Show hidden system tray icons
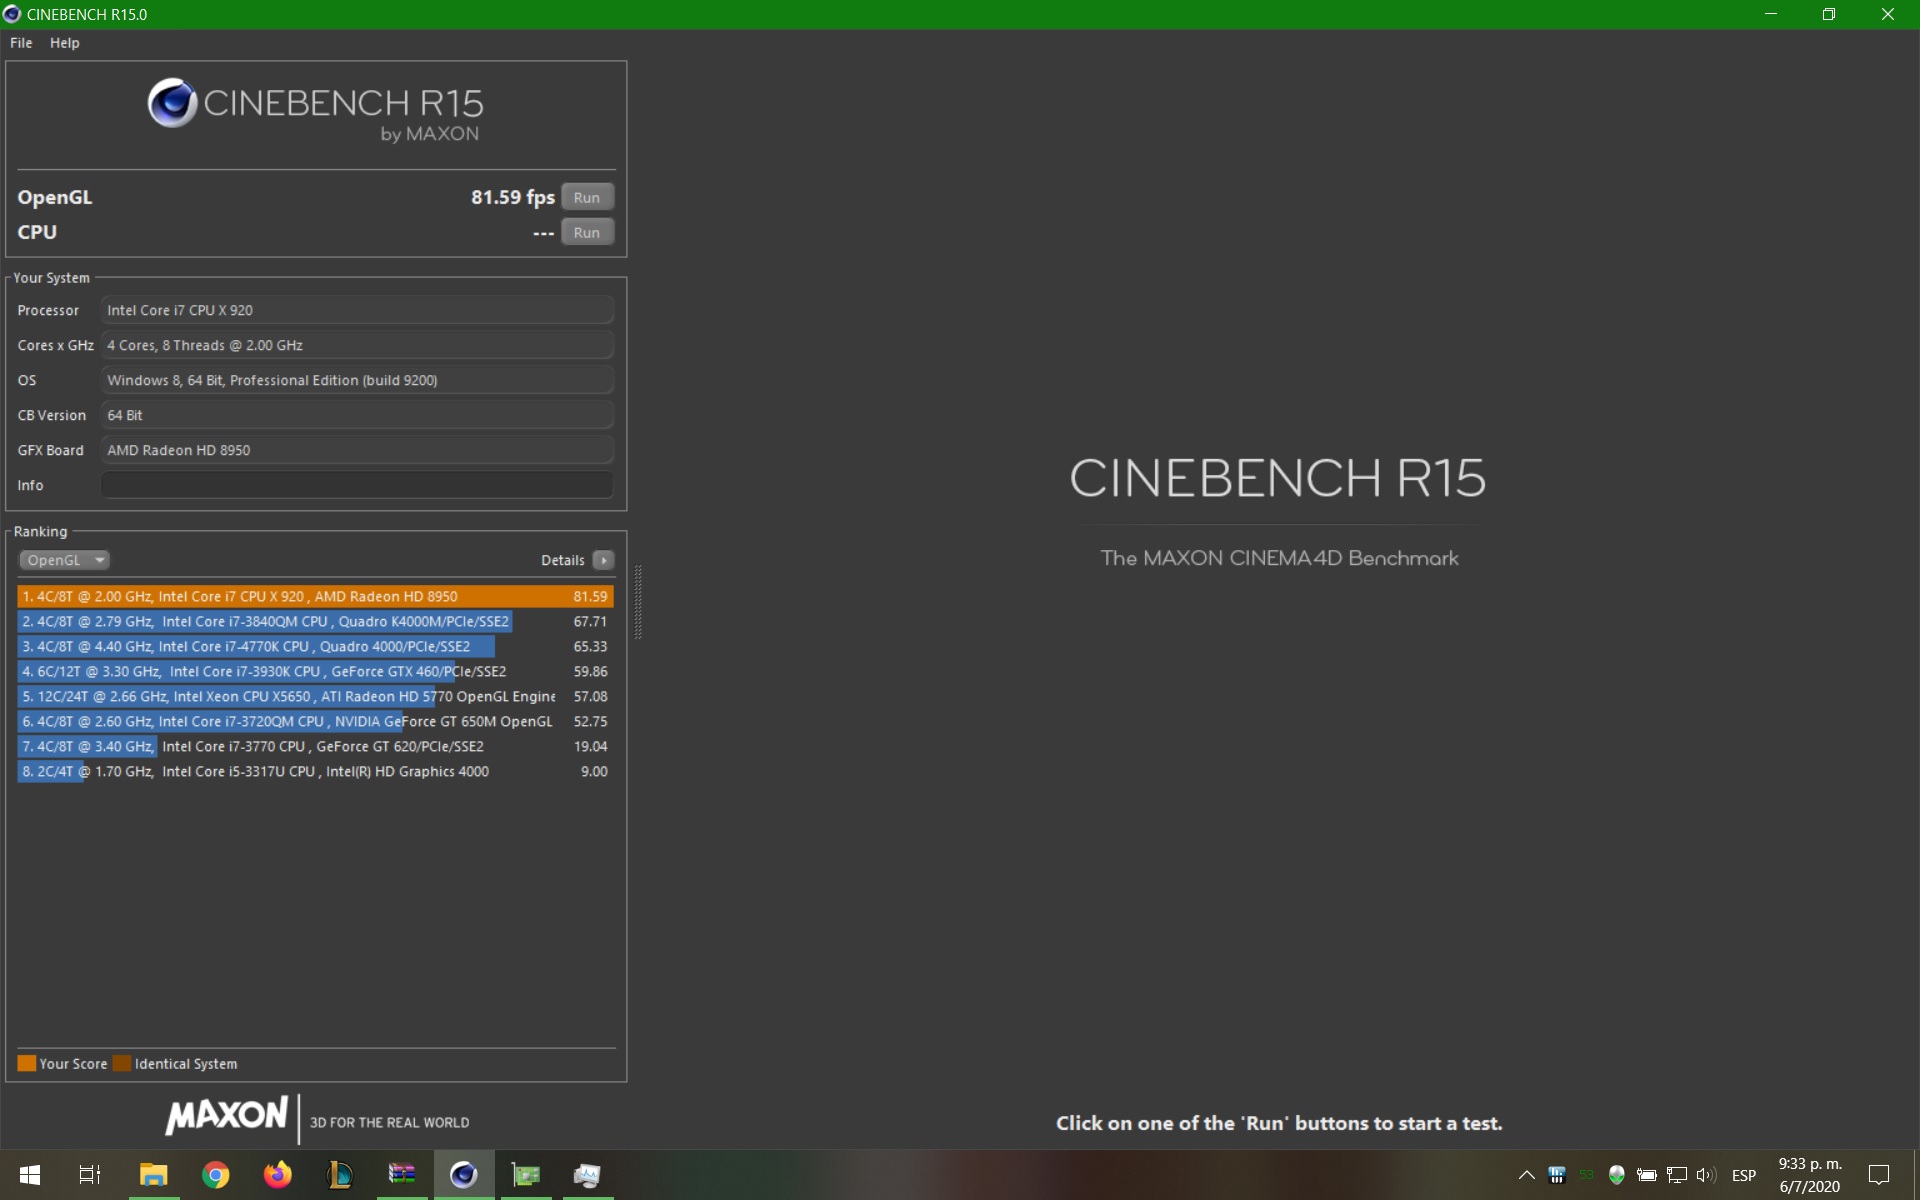 tap(1526, 1175)
